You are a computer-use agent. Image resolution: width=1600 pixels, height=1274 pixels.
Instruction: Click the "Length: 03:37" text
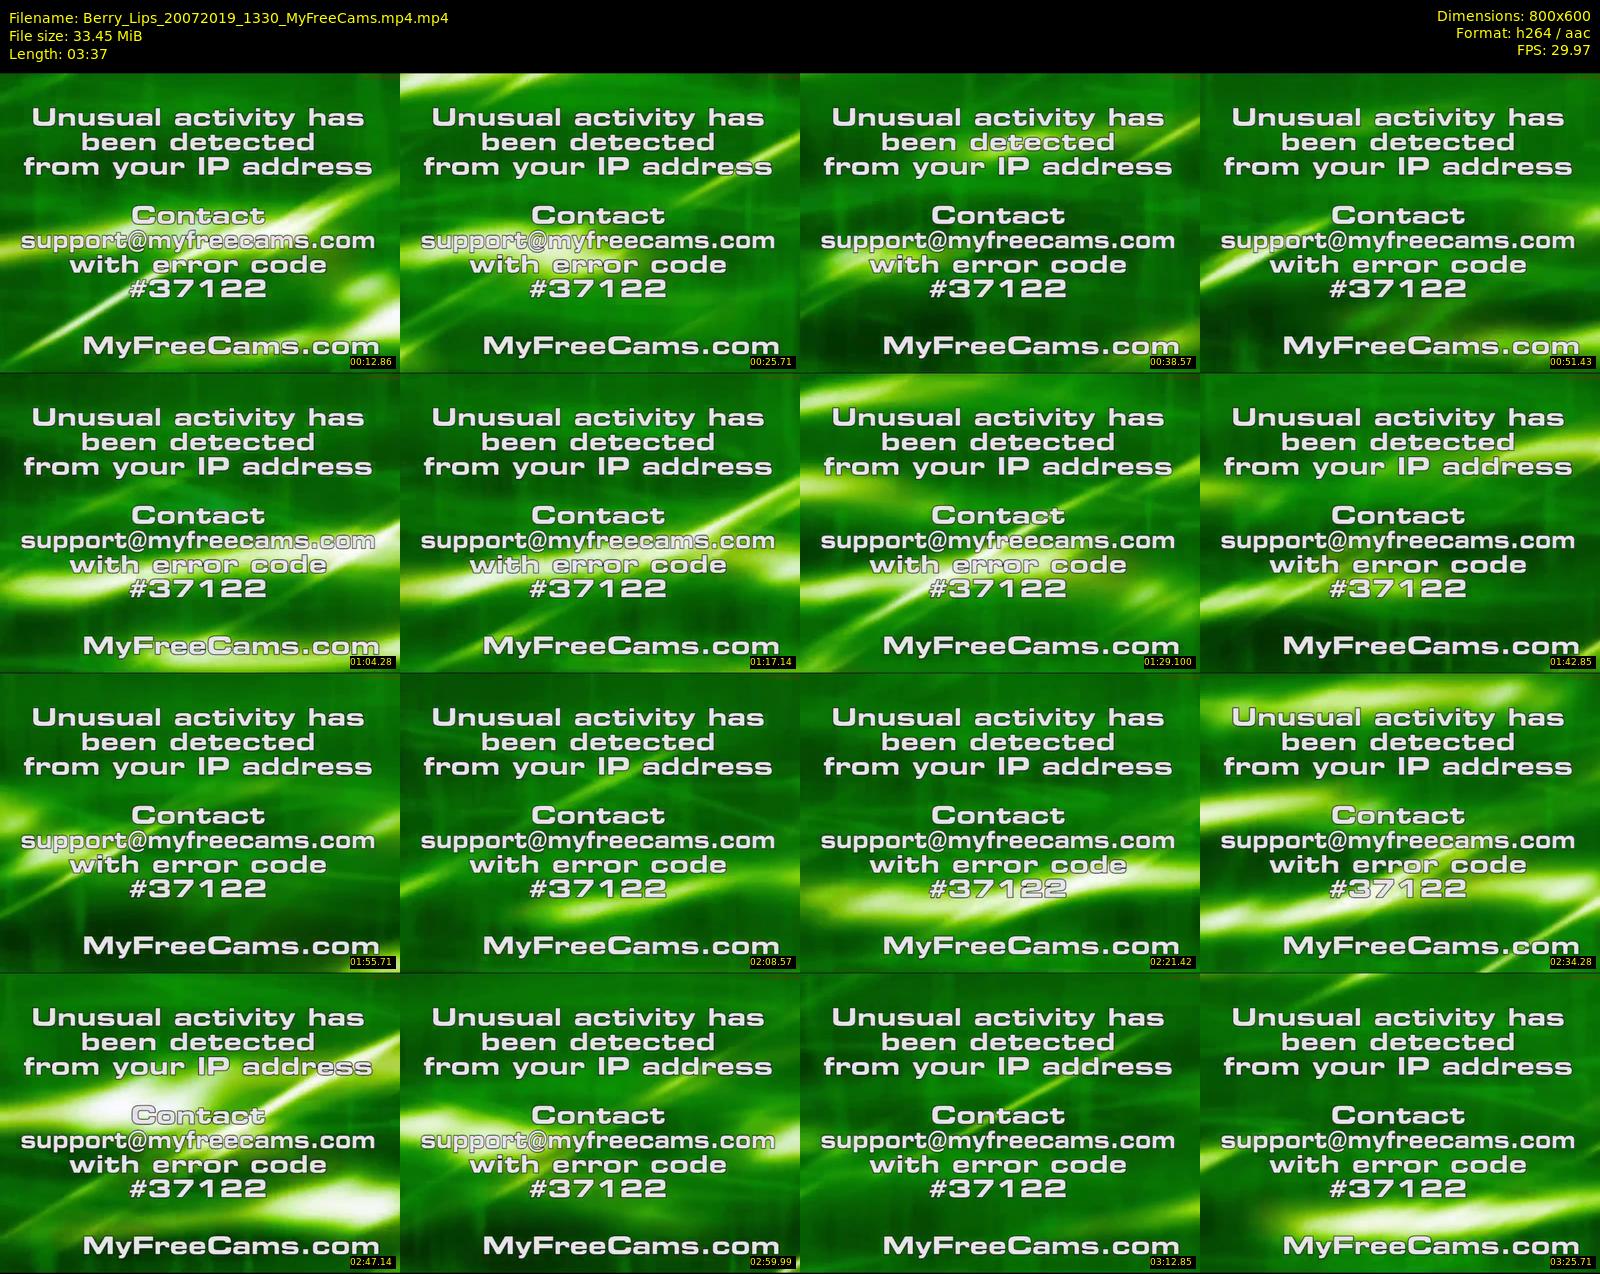[x=58, y=54]
